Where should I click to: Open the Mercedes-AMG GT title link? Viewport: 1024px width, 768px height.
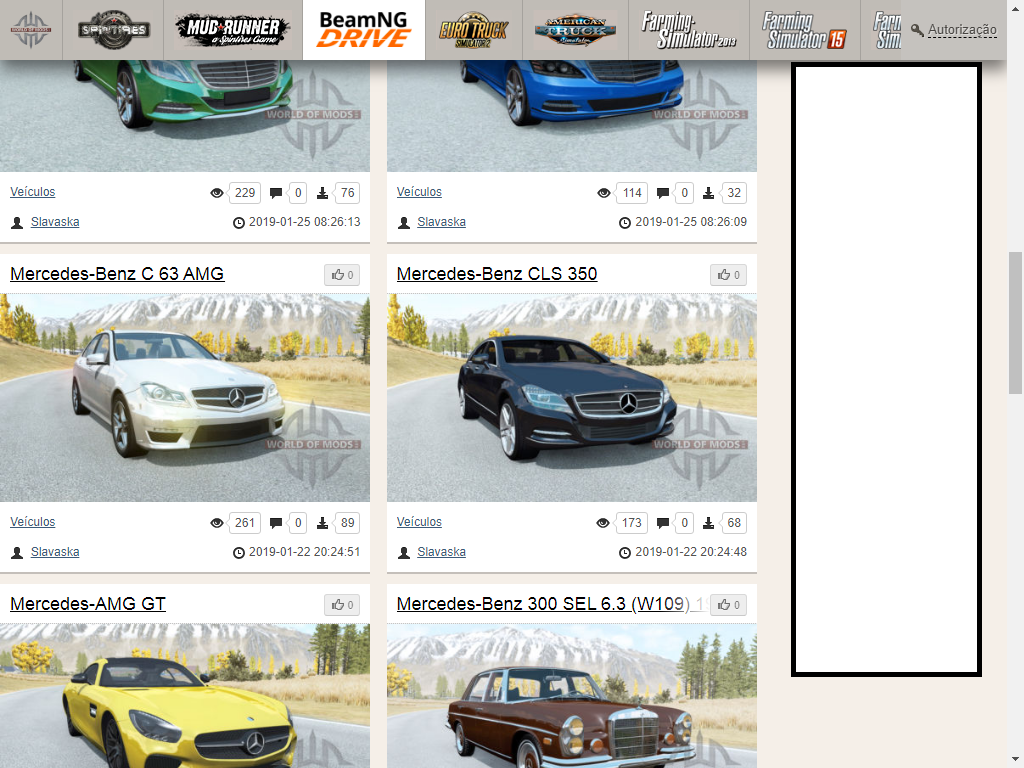pyautogui.click(x=88, y=603)
